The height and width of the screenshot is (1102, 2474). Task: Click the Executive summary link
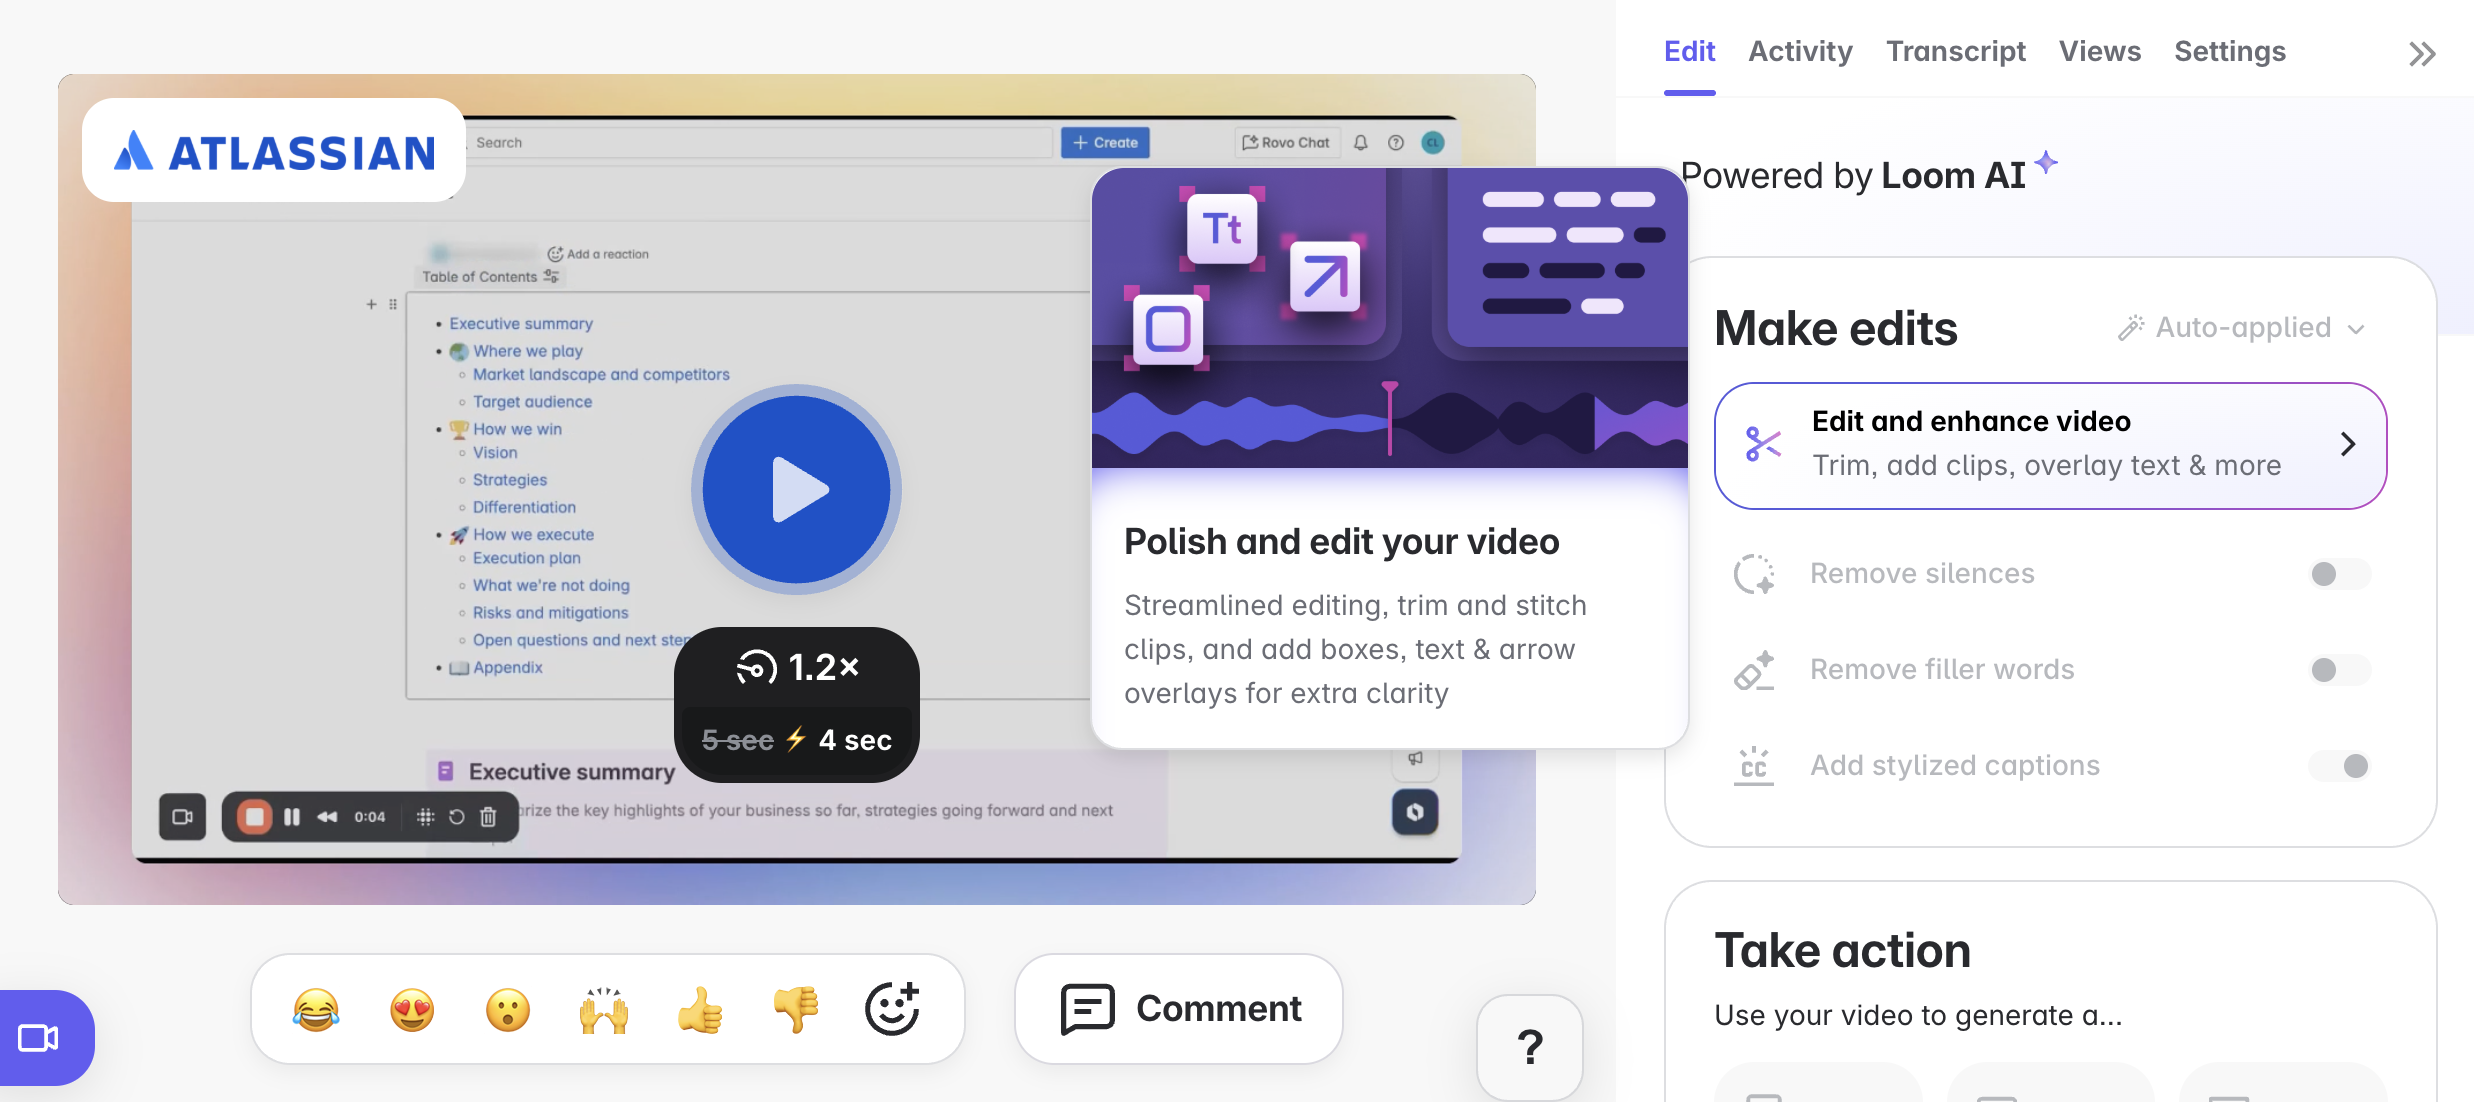pyautogui.click(x=521, y=324)
